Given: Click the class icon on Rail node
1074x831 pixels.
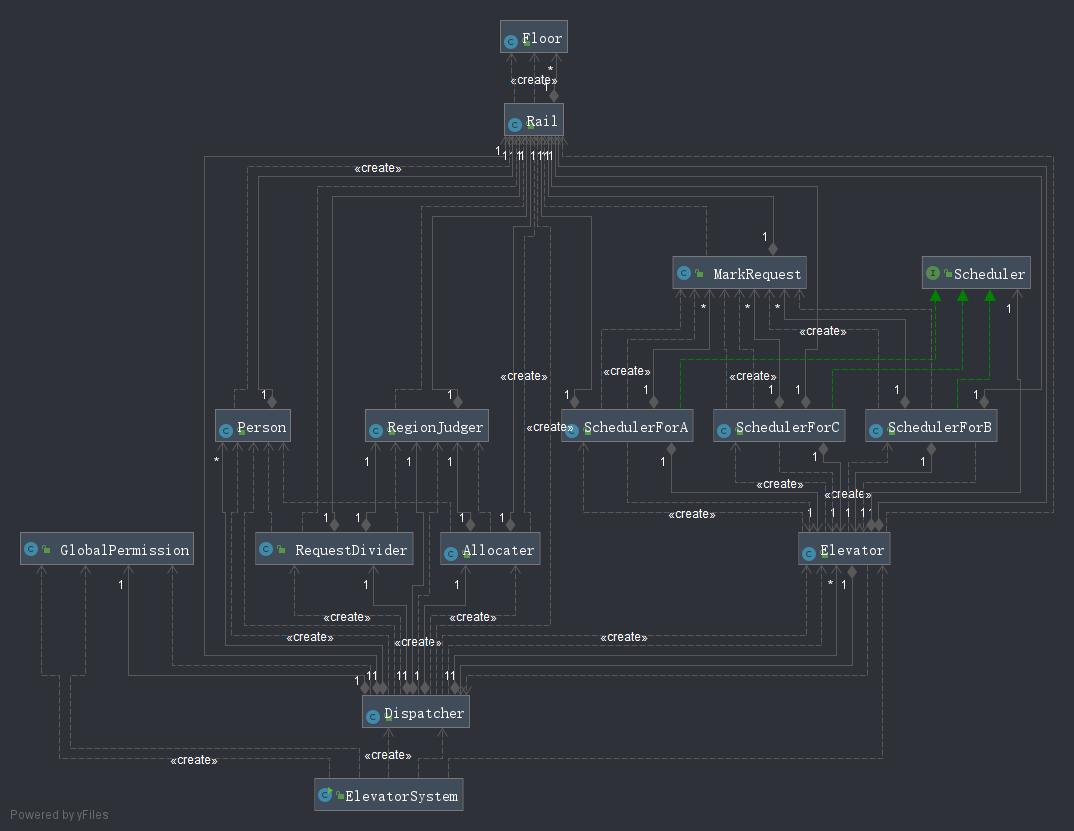Looking at the screenshot, I should [x=515, y=125].
